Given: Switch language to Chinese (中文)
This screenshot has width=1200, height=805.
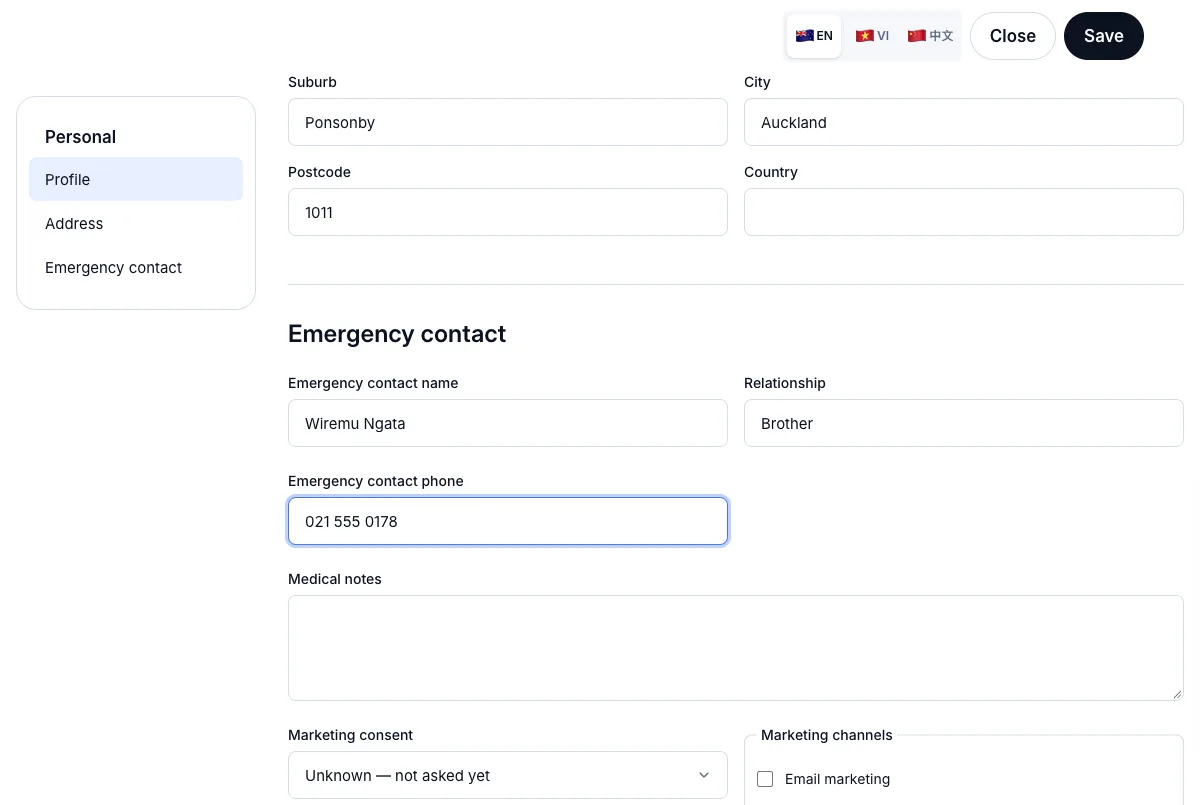Looking at the screenshot, I should (x=930, y=36).
